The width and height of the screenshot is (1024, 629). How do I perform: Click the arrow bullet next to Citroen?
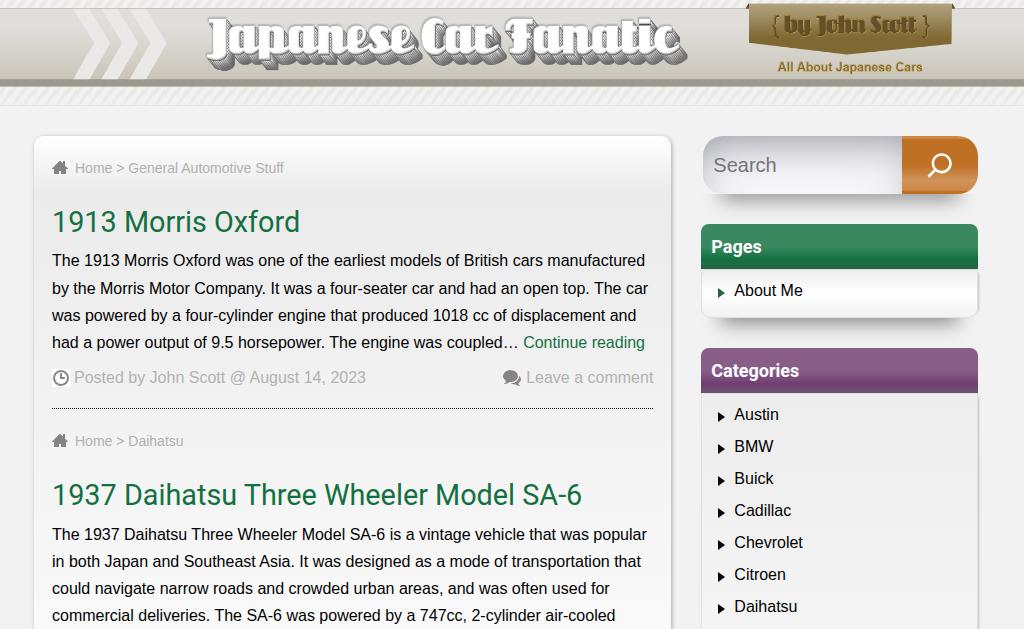pyautogui.click(x=721, y=577)
